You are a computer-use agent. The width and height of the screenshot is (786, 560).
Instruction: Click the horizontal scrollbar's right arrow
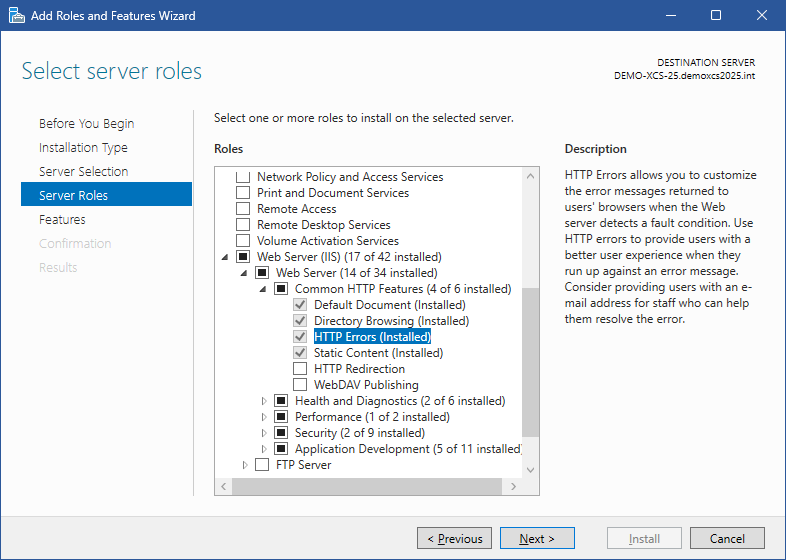coord(515,485)
